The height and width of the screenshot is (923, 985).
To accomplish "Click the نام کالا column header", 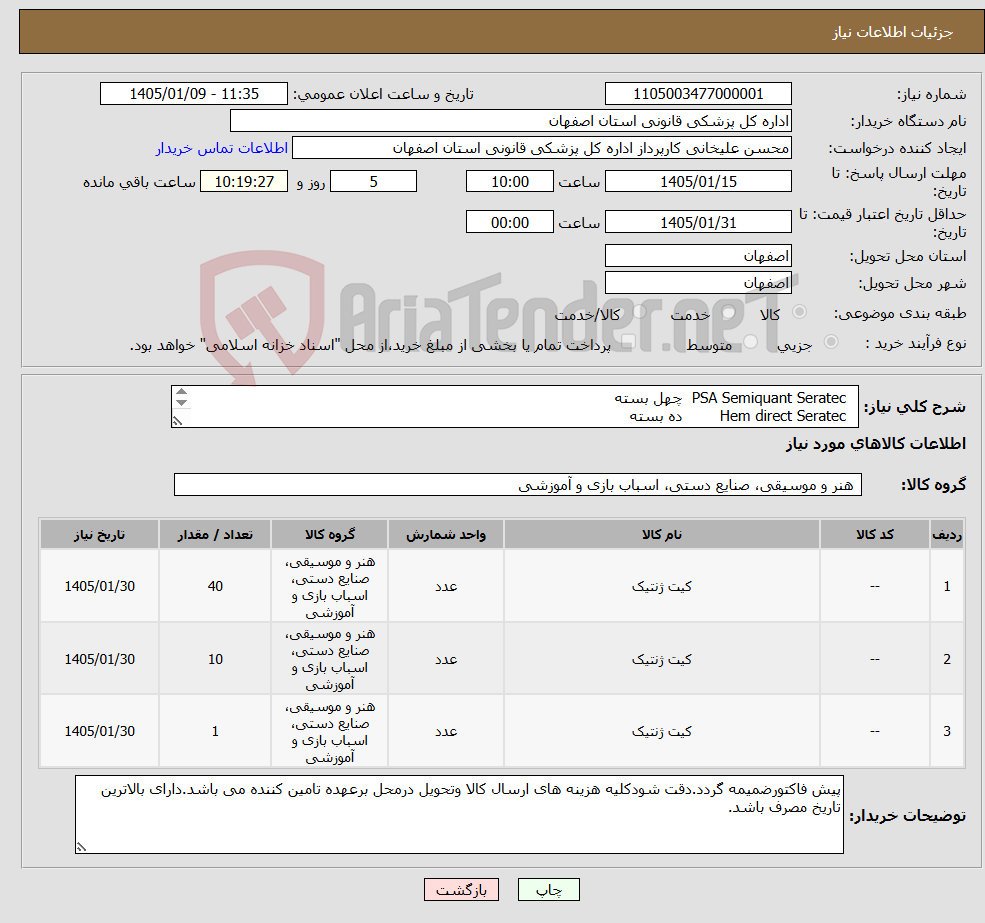I will pyautogui.click(x=661, y=534).
